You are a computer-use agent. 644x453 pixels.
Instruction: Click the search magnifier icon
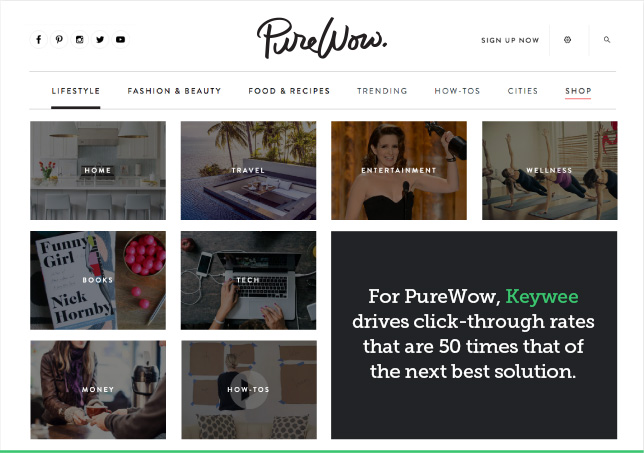click(x=607, y=40)
